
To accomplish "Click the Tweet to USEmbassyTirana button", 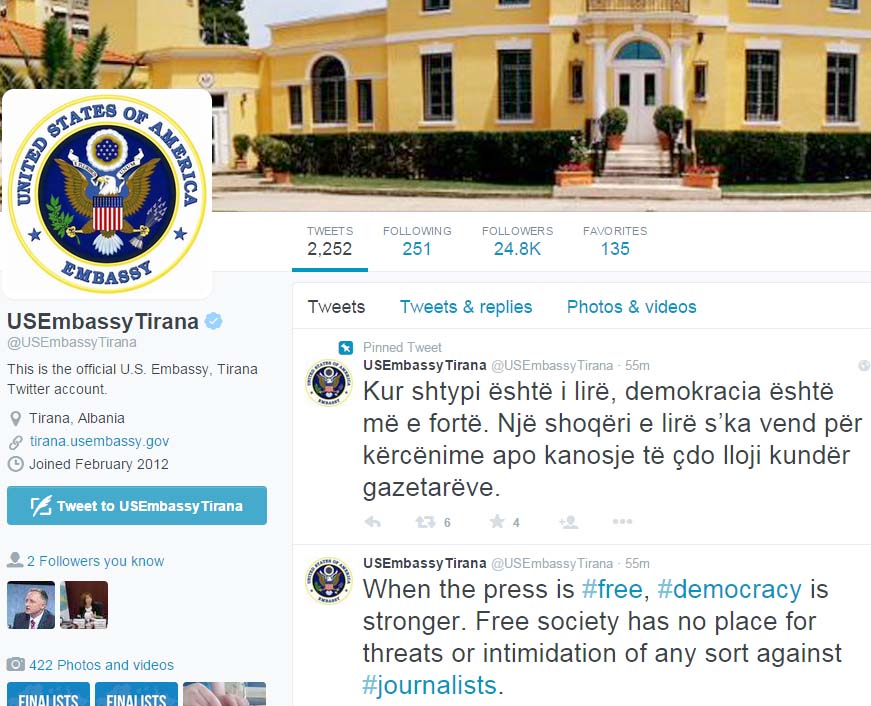I will [x=137, y=505].
